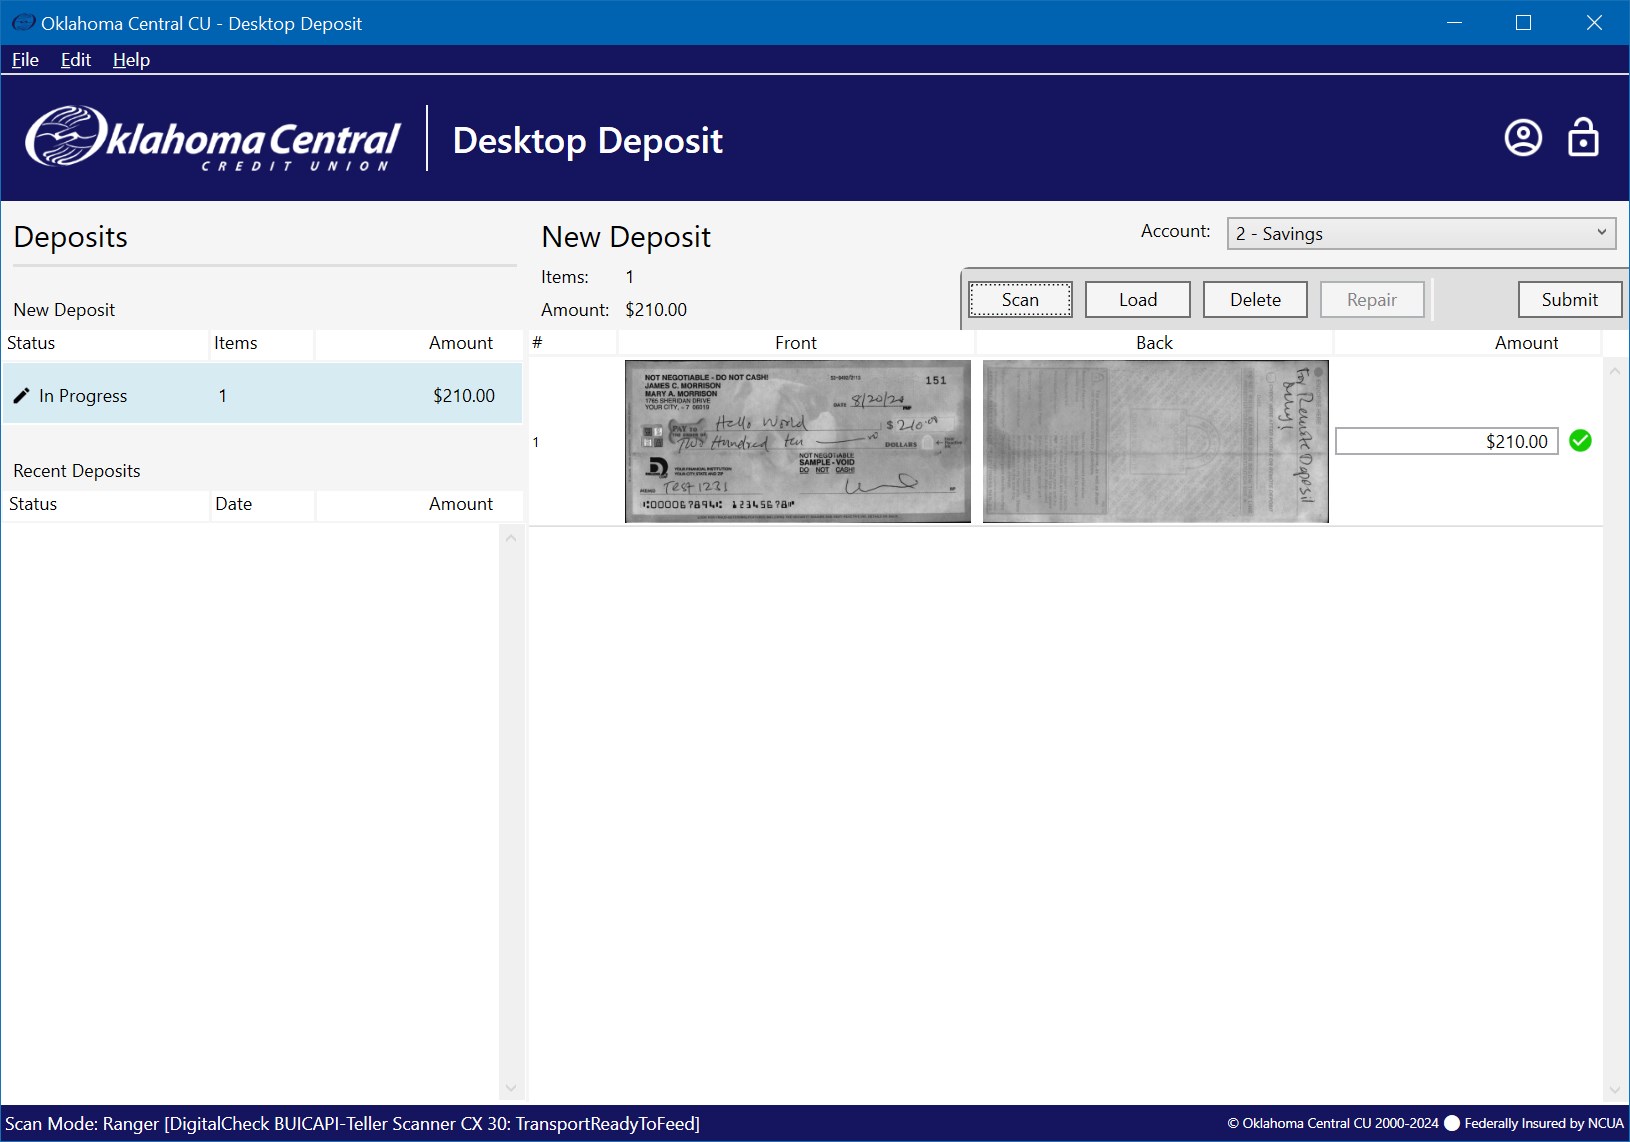The height and width of the screenshot is (1142, 1630).
Task: Click the scroll down arrow in check items list
Action: 1614,1090
